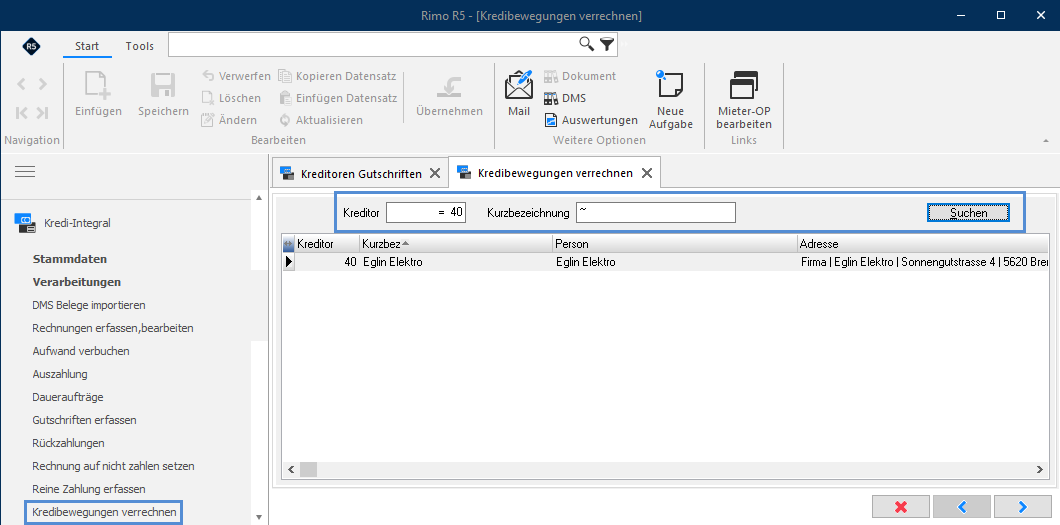This screenshot has height=525, width=1060.
Task: Open the filter funnel icon
Action: pyautogui.click(x=607, y=45)
